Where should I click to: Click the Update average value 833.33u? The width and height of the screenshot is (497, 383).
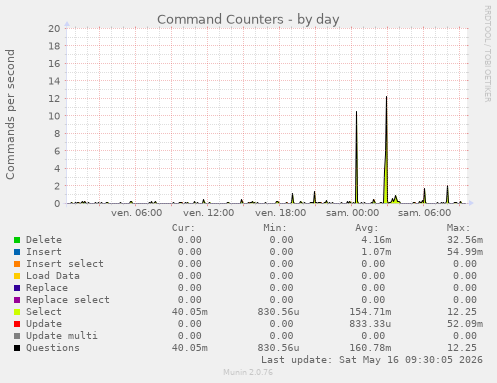click(370, 324)
